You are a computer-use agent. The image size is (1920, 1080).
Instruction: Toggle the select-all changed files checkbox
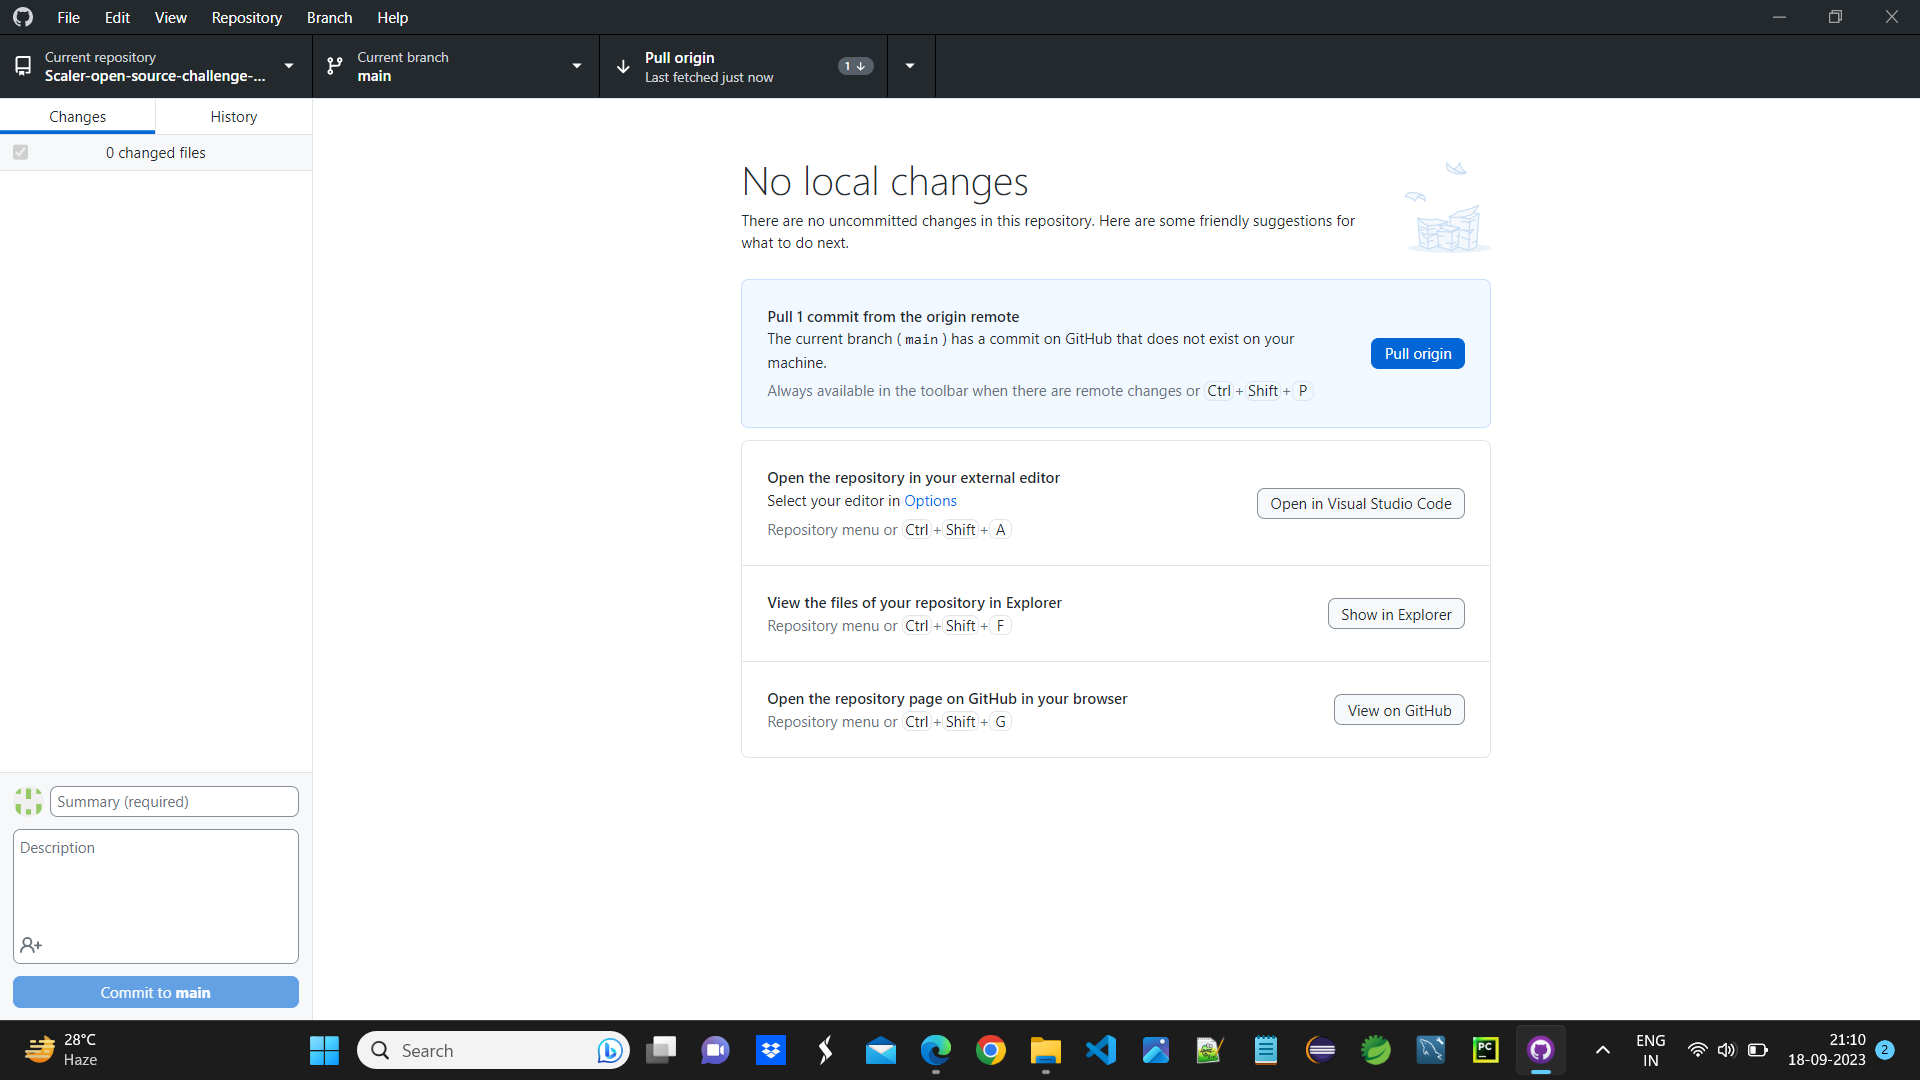[x=20, y=152]
